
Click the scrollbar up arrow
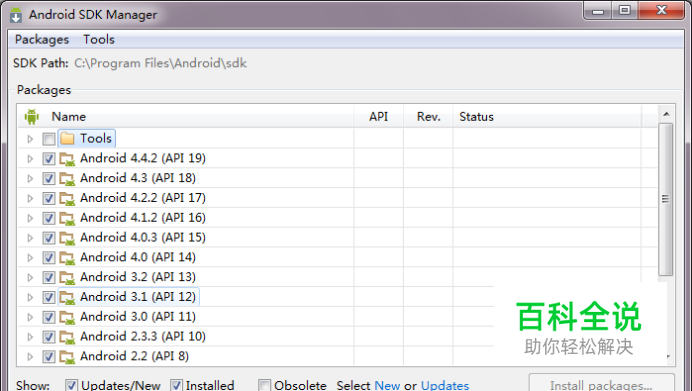tap(666, 114)
